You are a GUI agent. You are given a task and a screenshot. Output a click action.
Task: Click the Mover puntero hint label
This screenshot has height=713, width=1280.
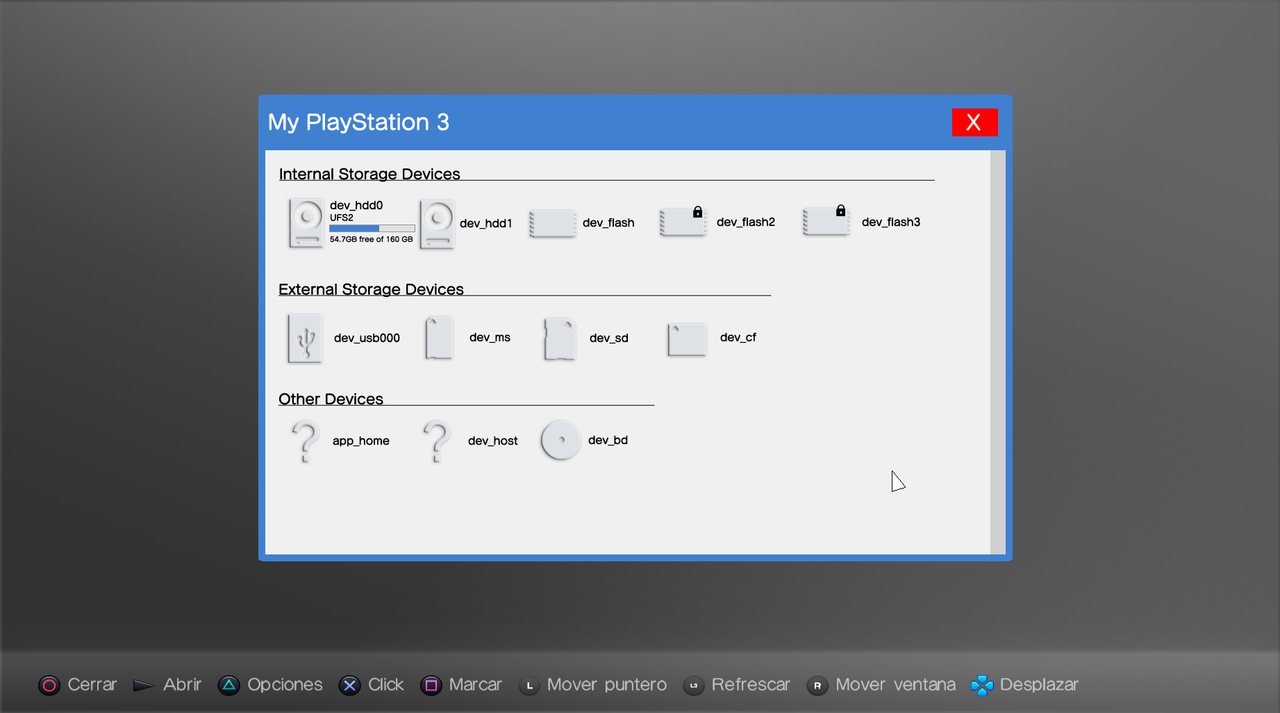(607, 685)
